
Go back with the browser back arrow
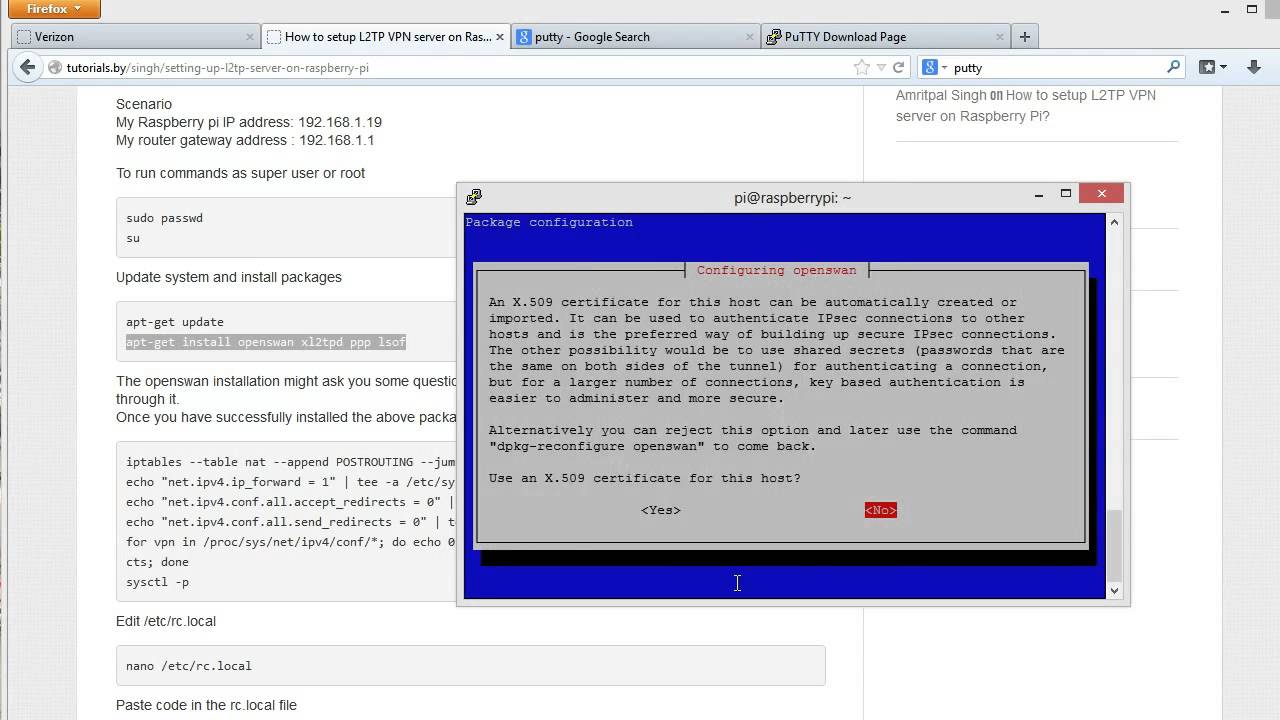pos(27,67)
